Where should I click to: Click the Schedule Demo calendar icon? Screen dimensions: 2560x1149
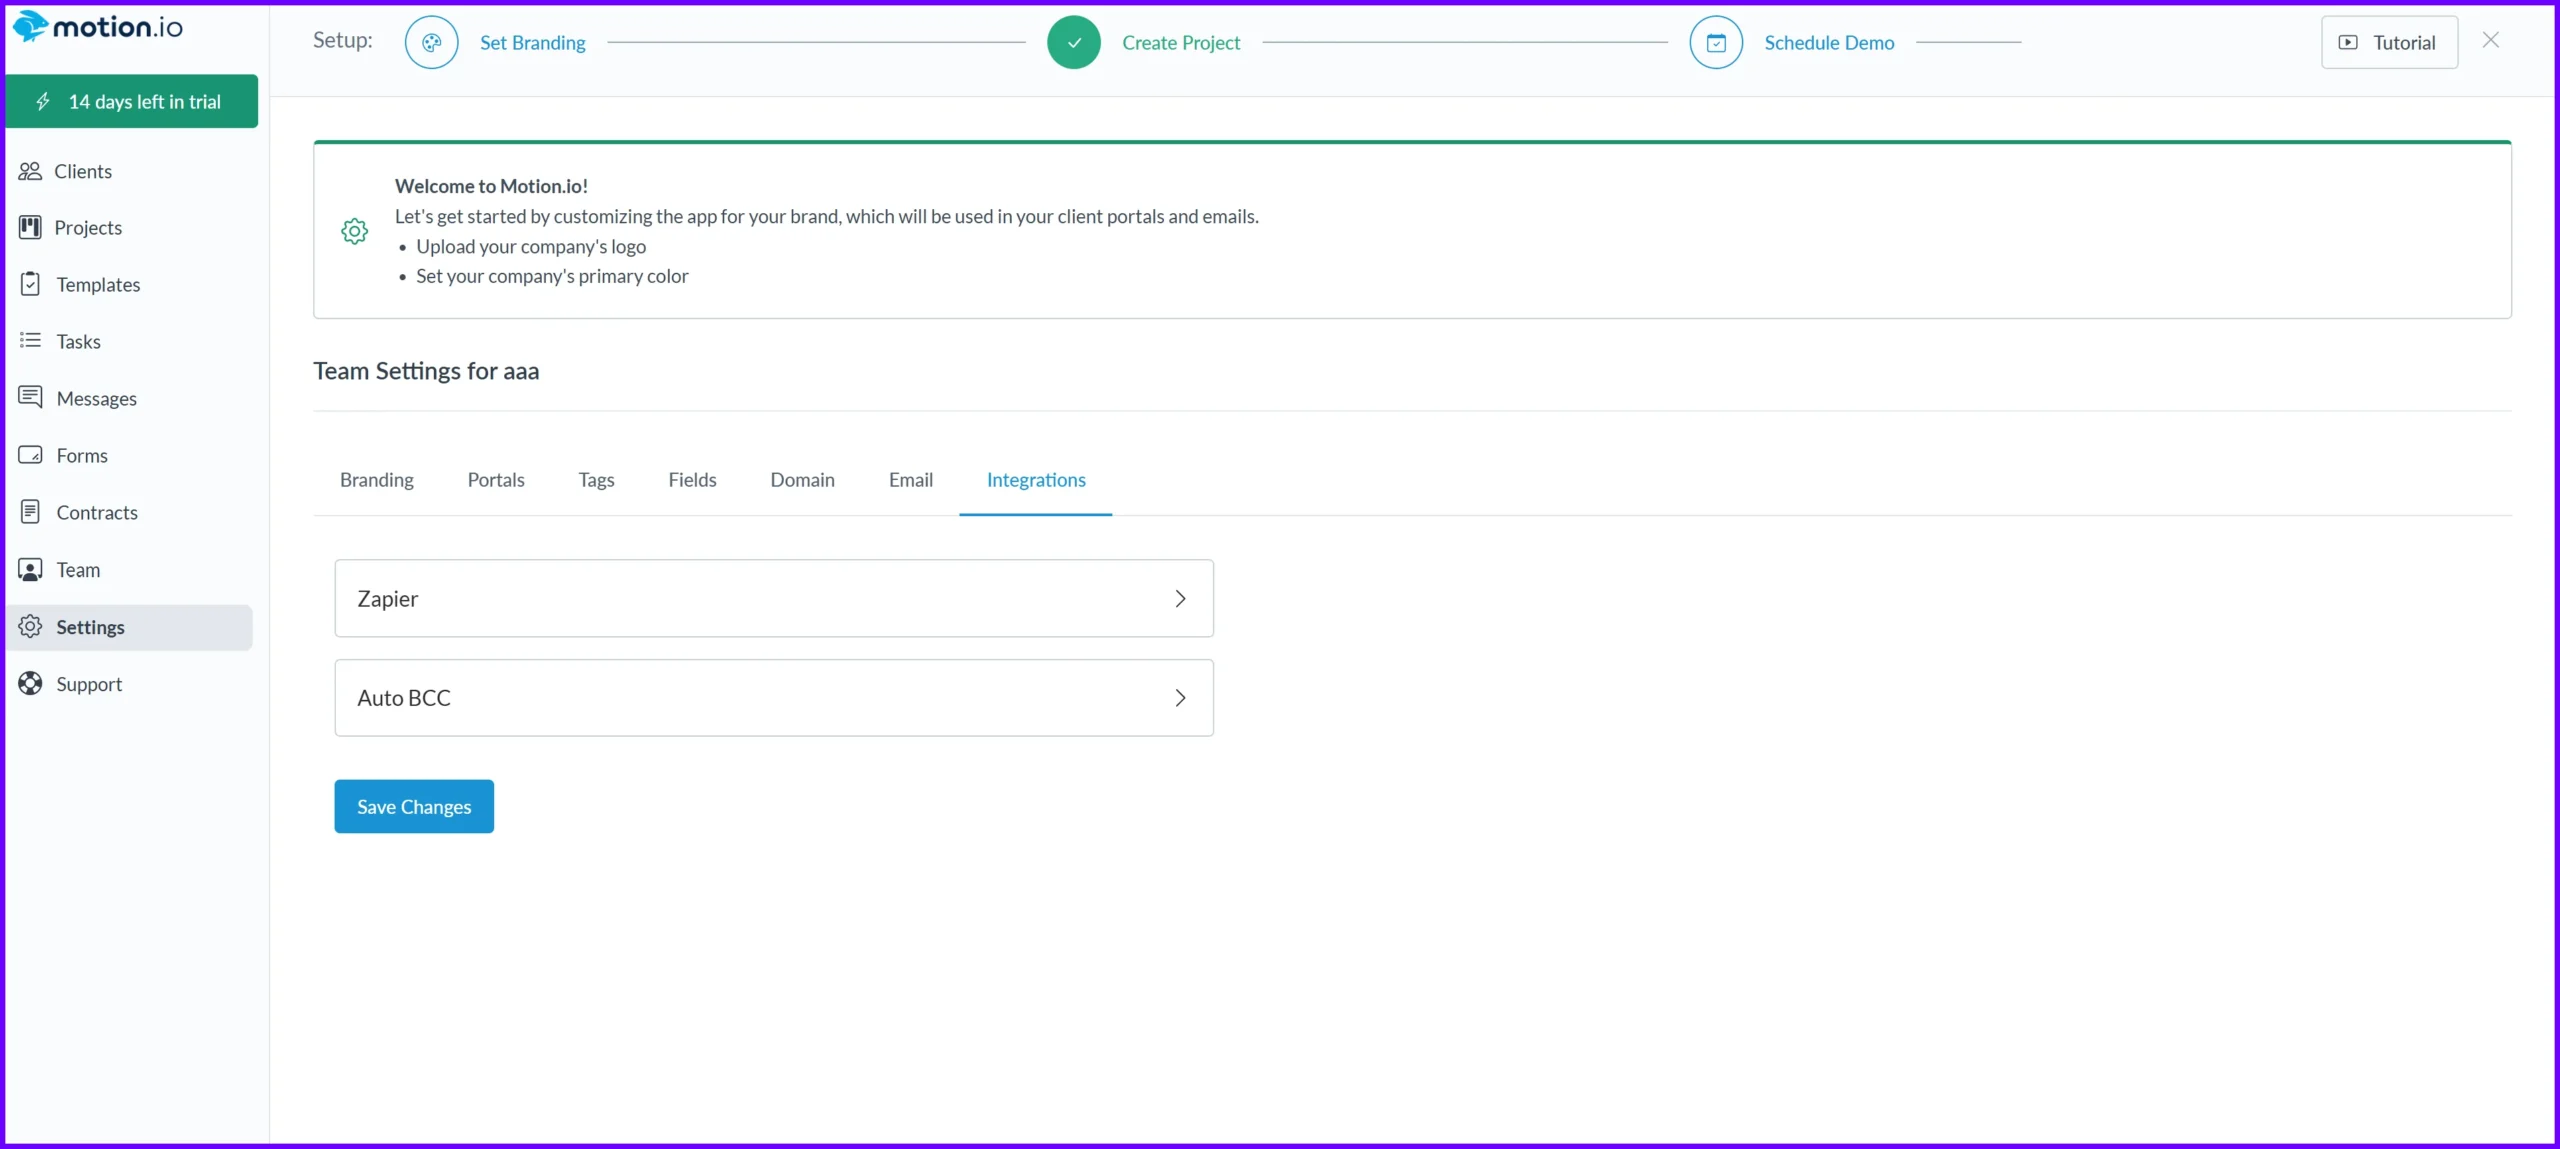pos(1715,42)
